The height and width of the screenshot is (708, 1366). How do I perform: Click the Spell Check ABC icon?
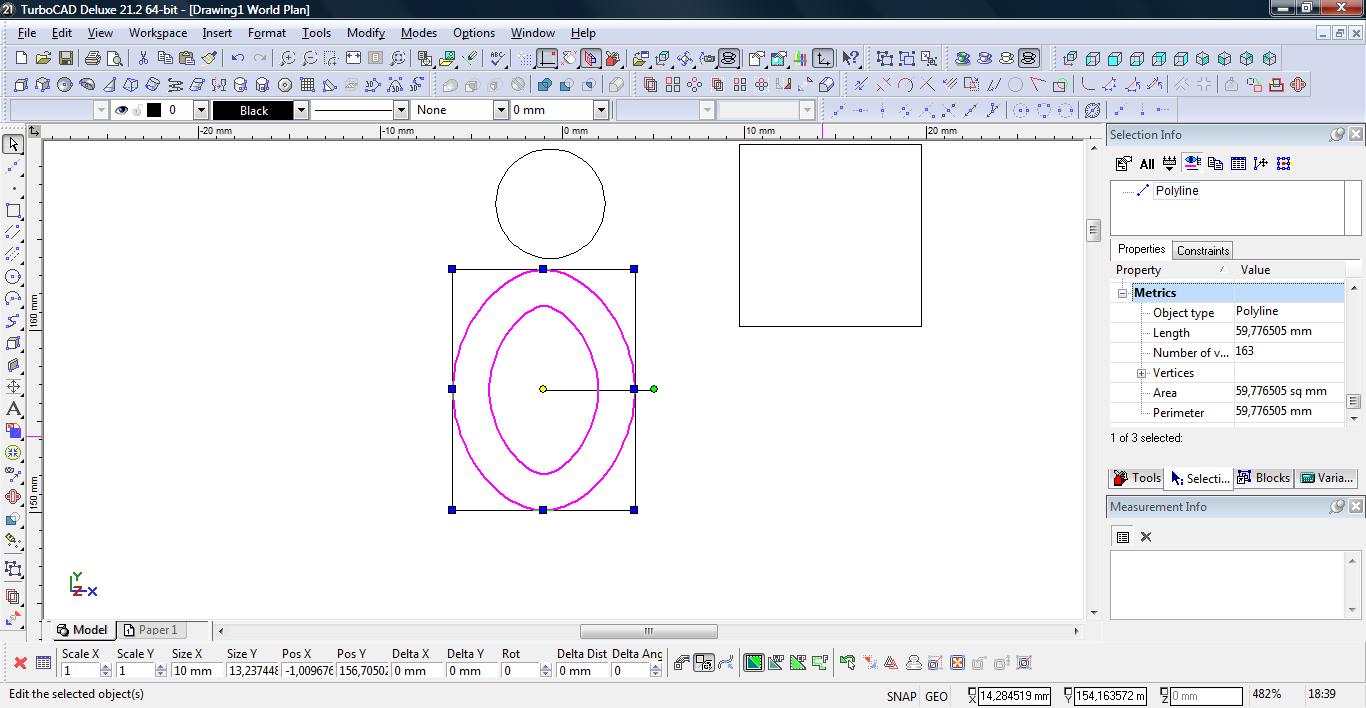pos(497,59)
